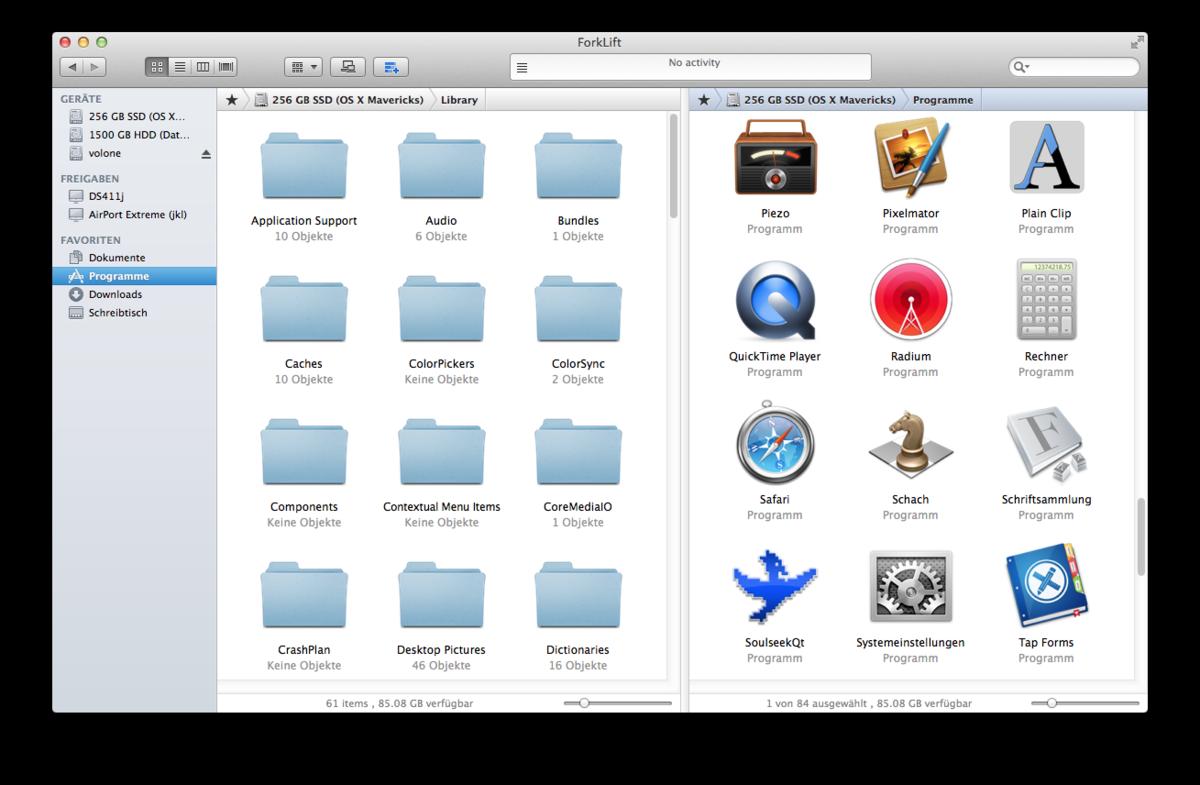Click the Dictionaries folder icon
The image size is (1200, 785).
tap(578, 595)
